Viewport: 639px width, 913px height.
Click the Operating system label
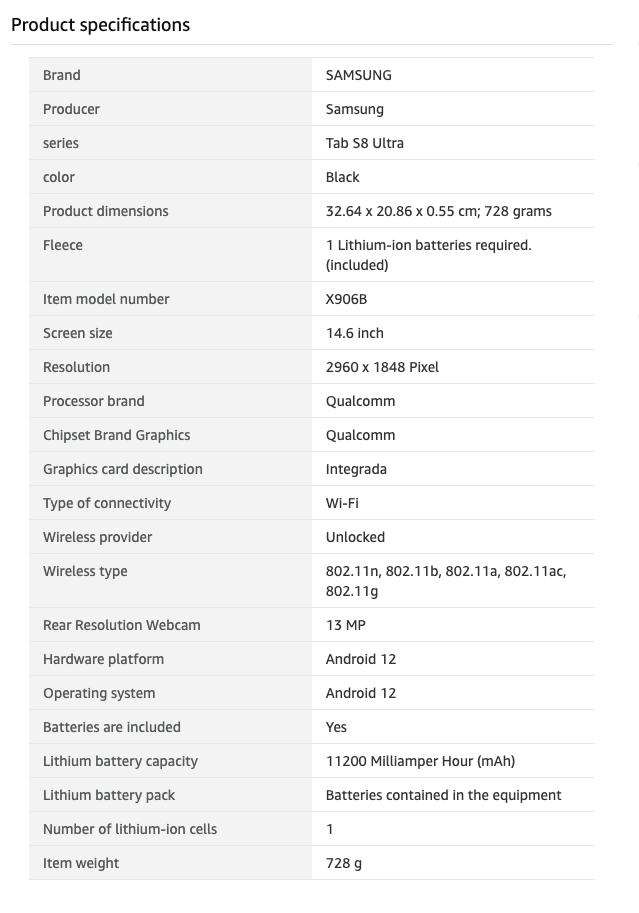pos(99,693)
